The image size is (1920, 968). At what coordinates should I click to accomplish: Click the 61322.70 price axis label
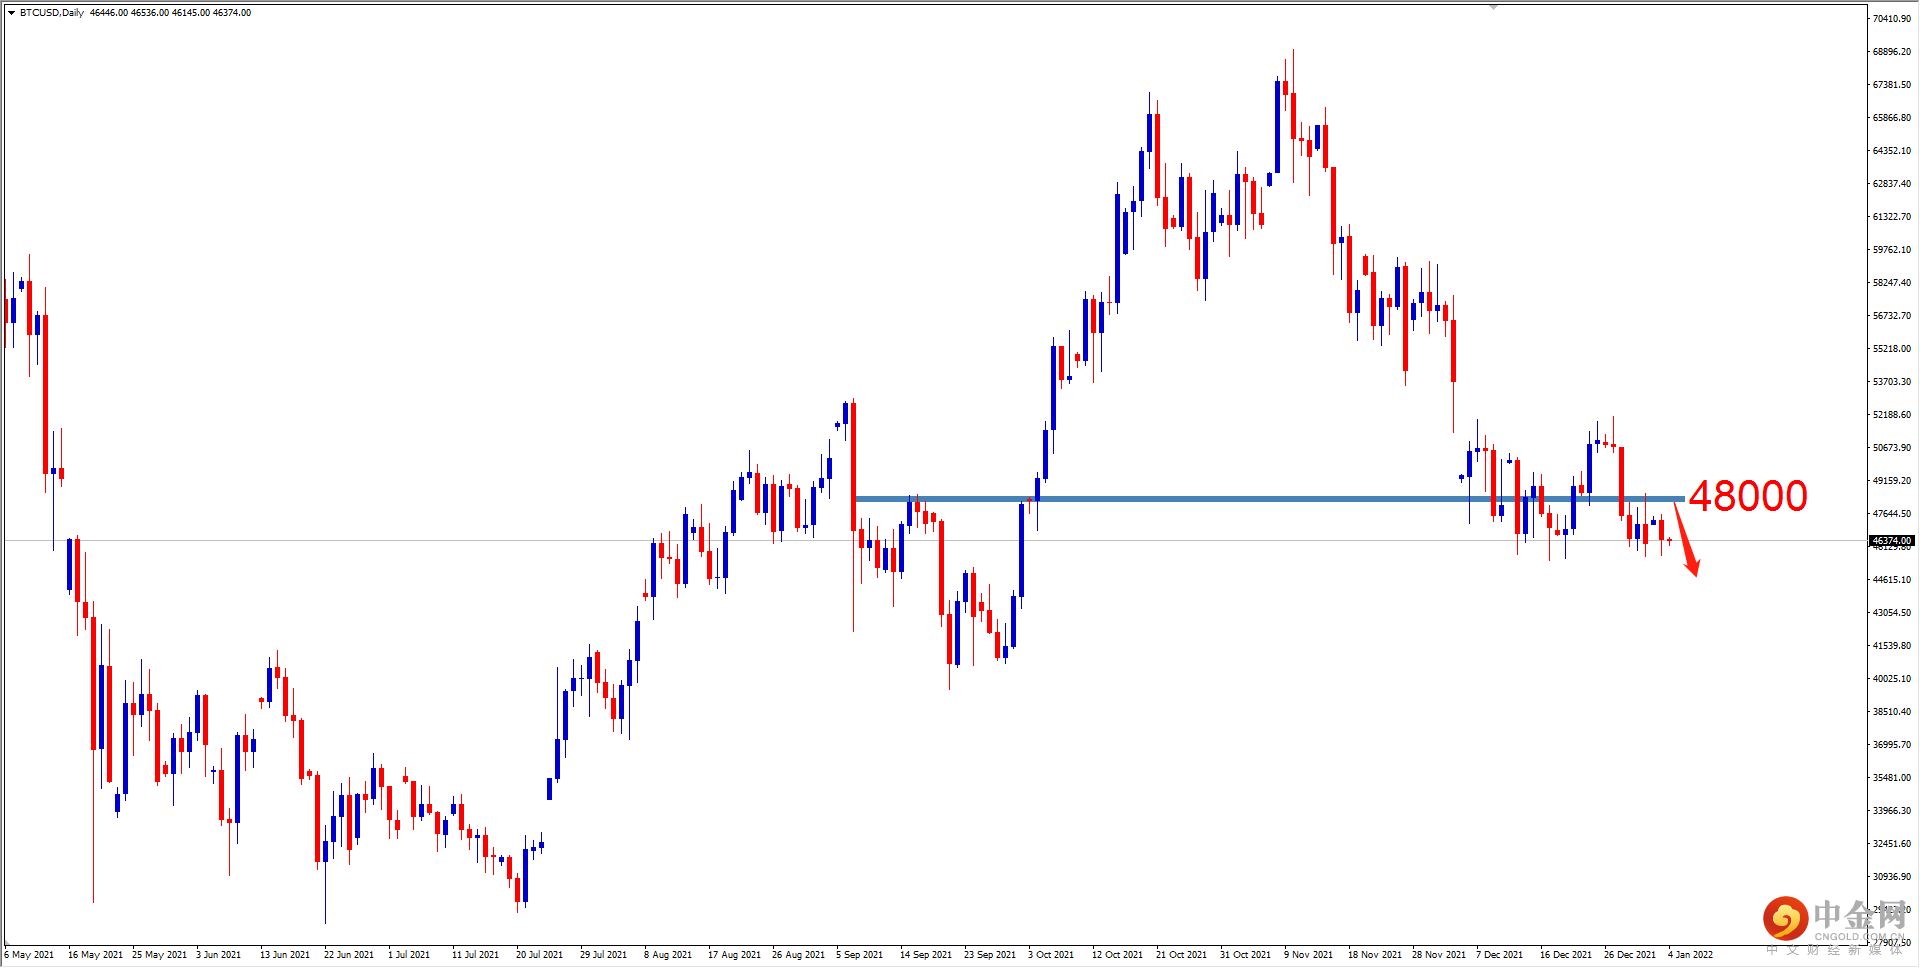[1892, 217]
